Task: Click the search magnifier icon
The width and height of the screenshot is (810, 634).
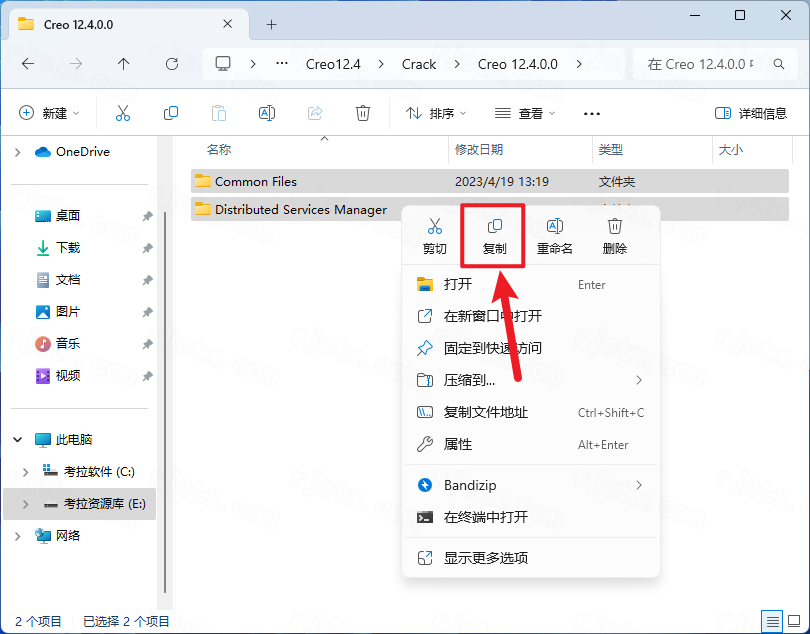Action: [x=778, y=64]
